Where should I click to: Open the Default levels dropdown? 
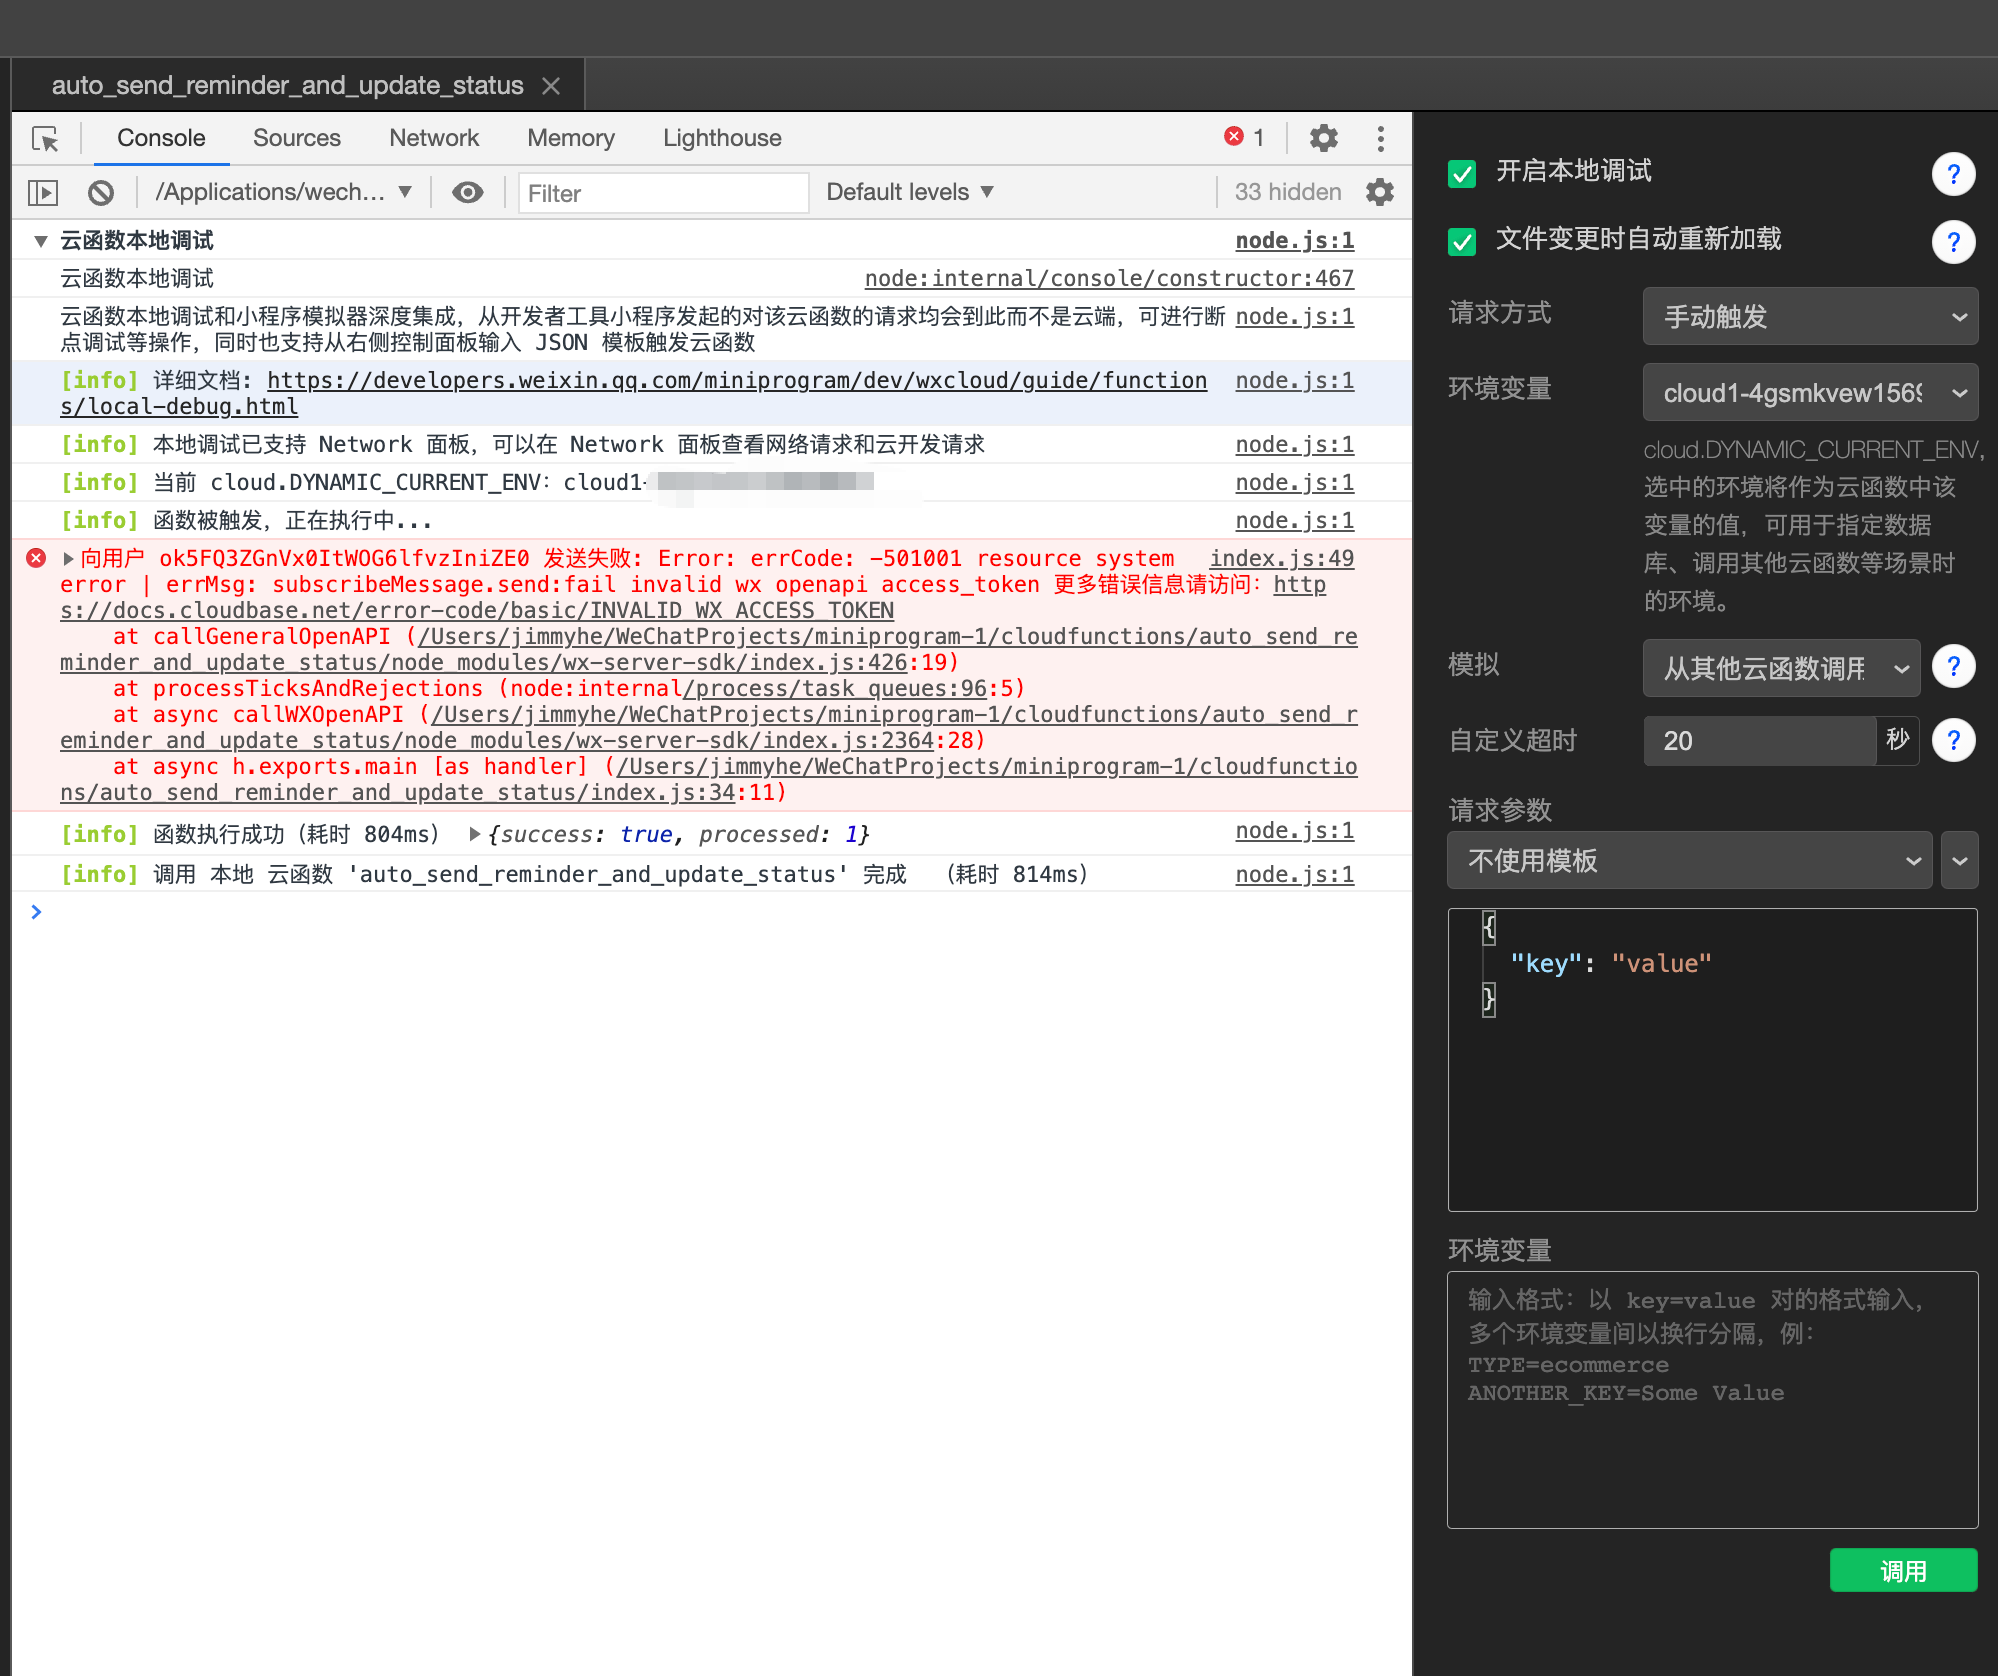pos(909,192)
